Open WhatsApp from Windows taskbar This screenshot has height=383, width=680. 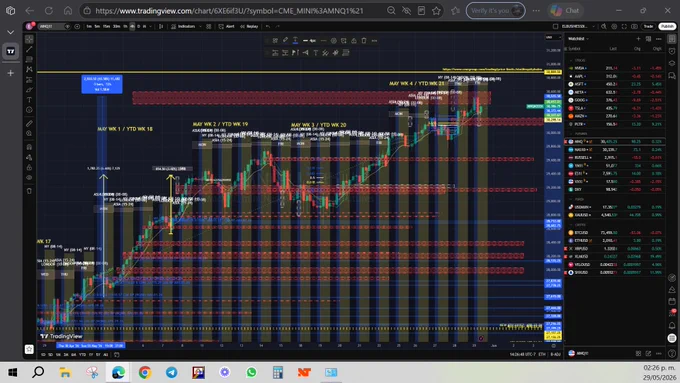click(251, 372)
